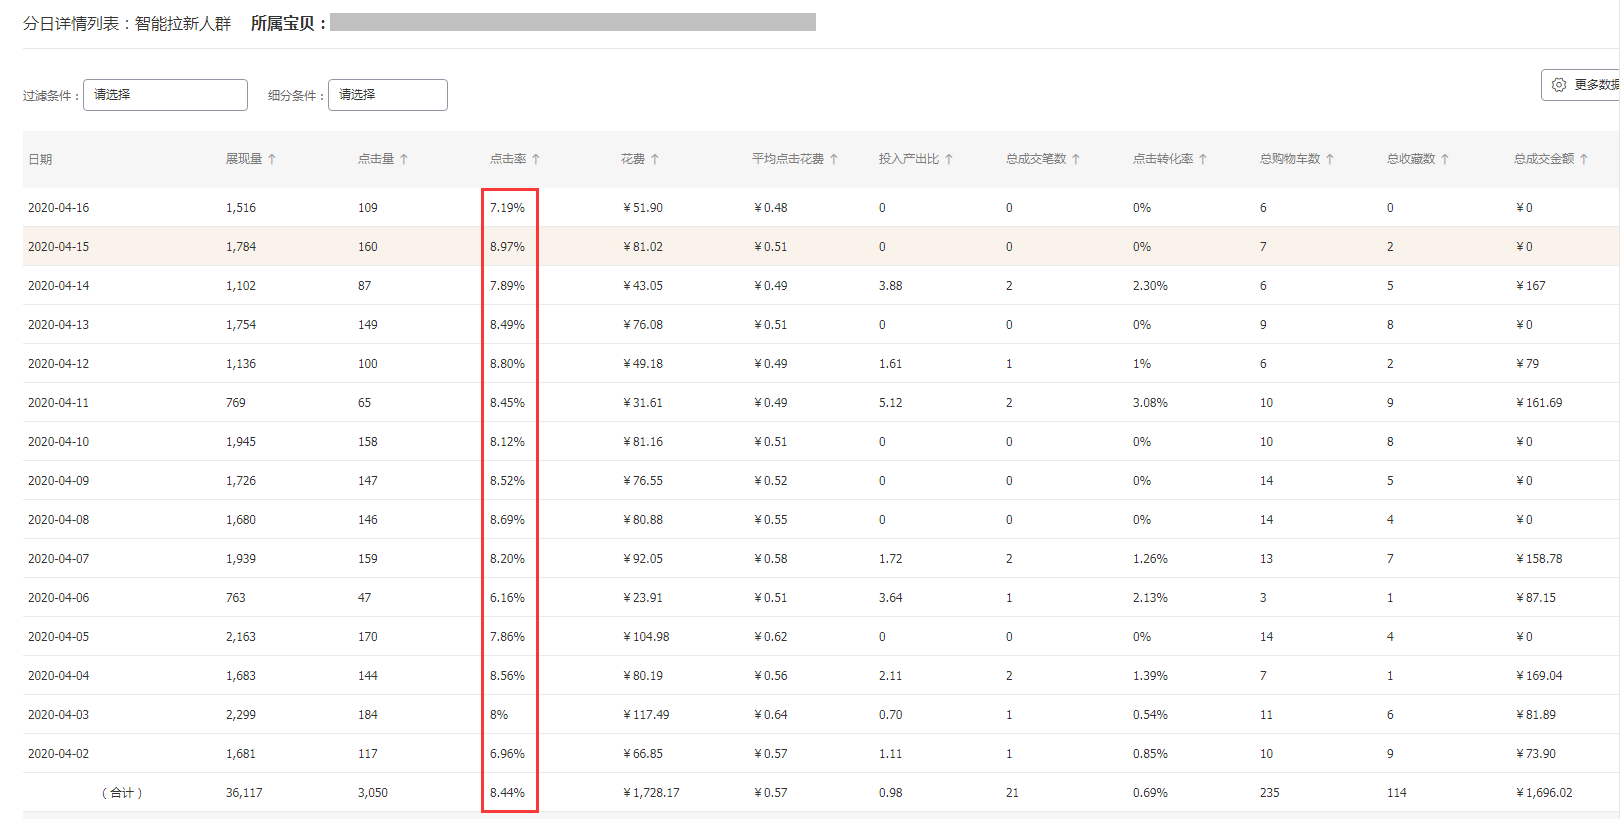Click sort arrow for 总成交金额
This screenshot has width=1620, height=819.
[x=1584, y=159]
